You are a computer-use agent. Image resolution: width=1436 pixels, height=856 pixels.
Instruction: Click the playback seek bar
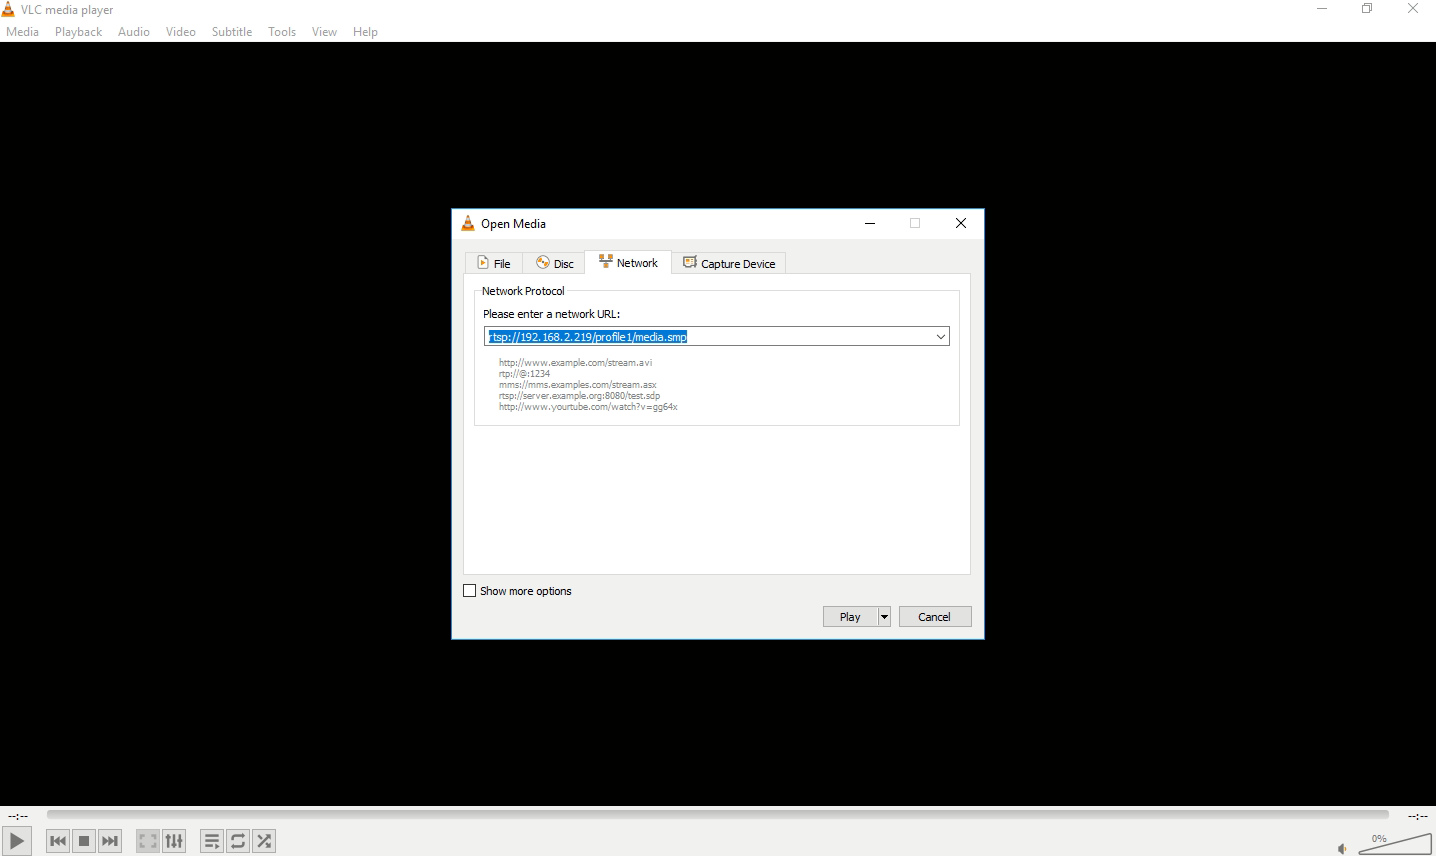coord(717,815)
